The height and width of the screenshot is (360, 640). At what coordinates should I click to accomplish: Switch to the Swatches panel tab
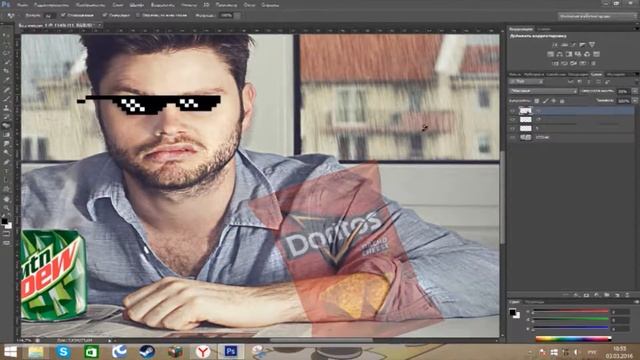click(x=534, y=302)
